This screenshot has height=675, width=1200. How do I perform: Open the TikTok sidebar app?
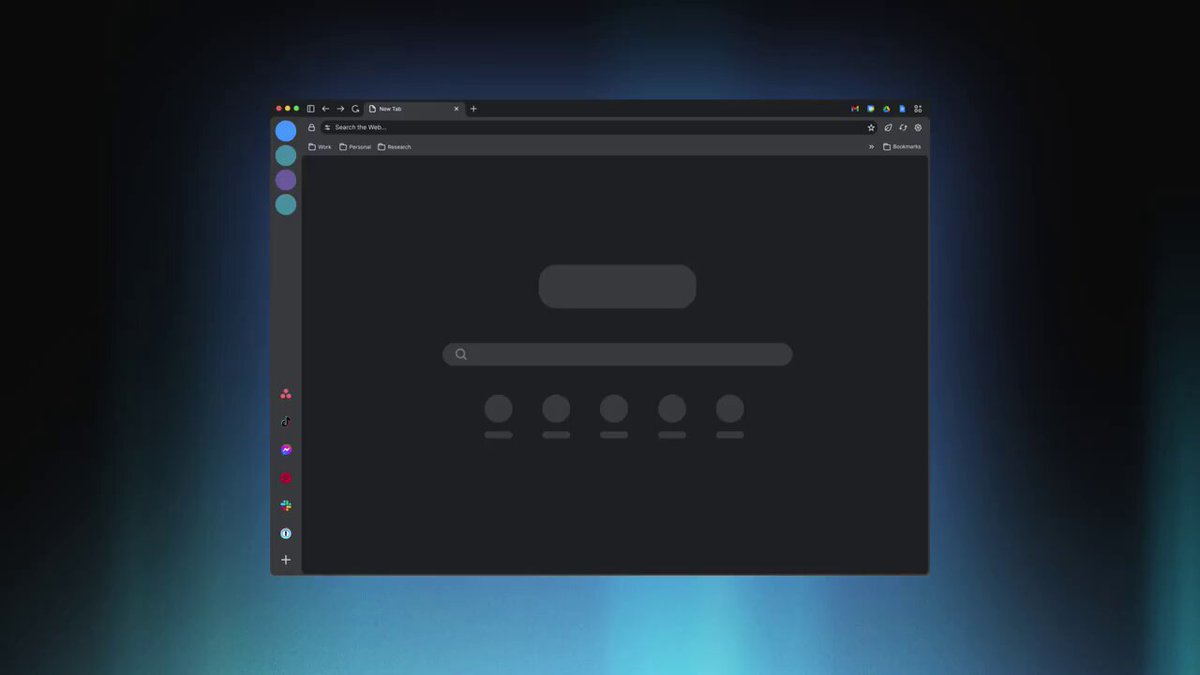pyautogui.click(x=286, y=421)
